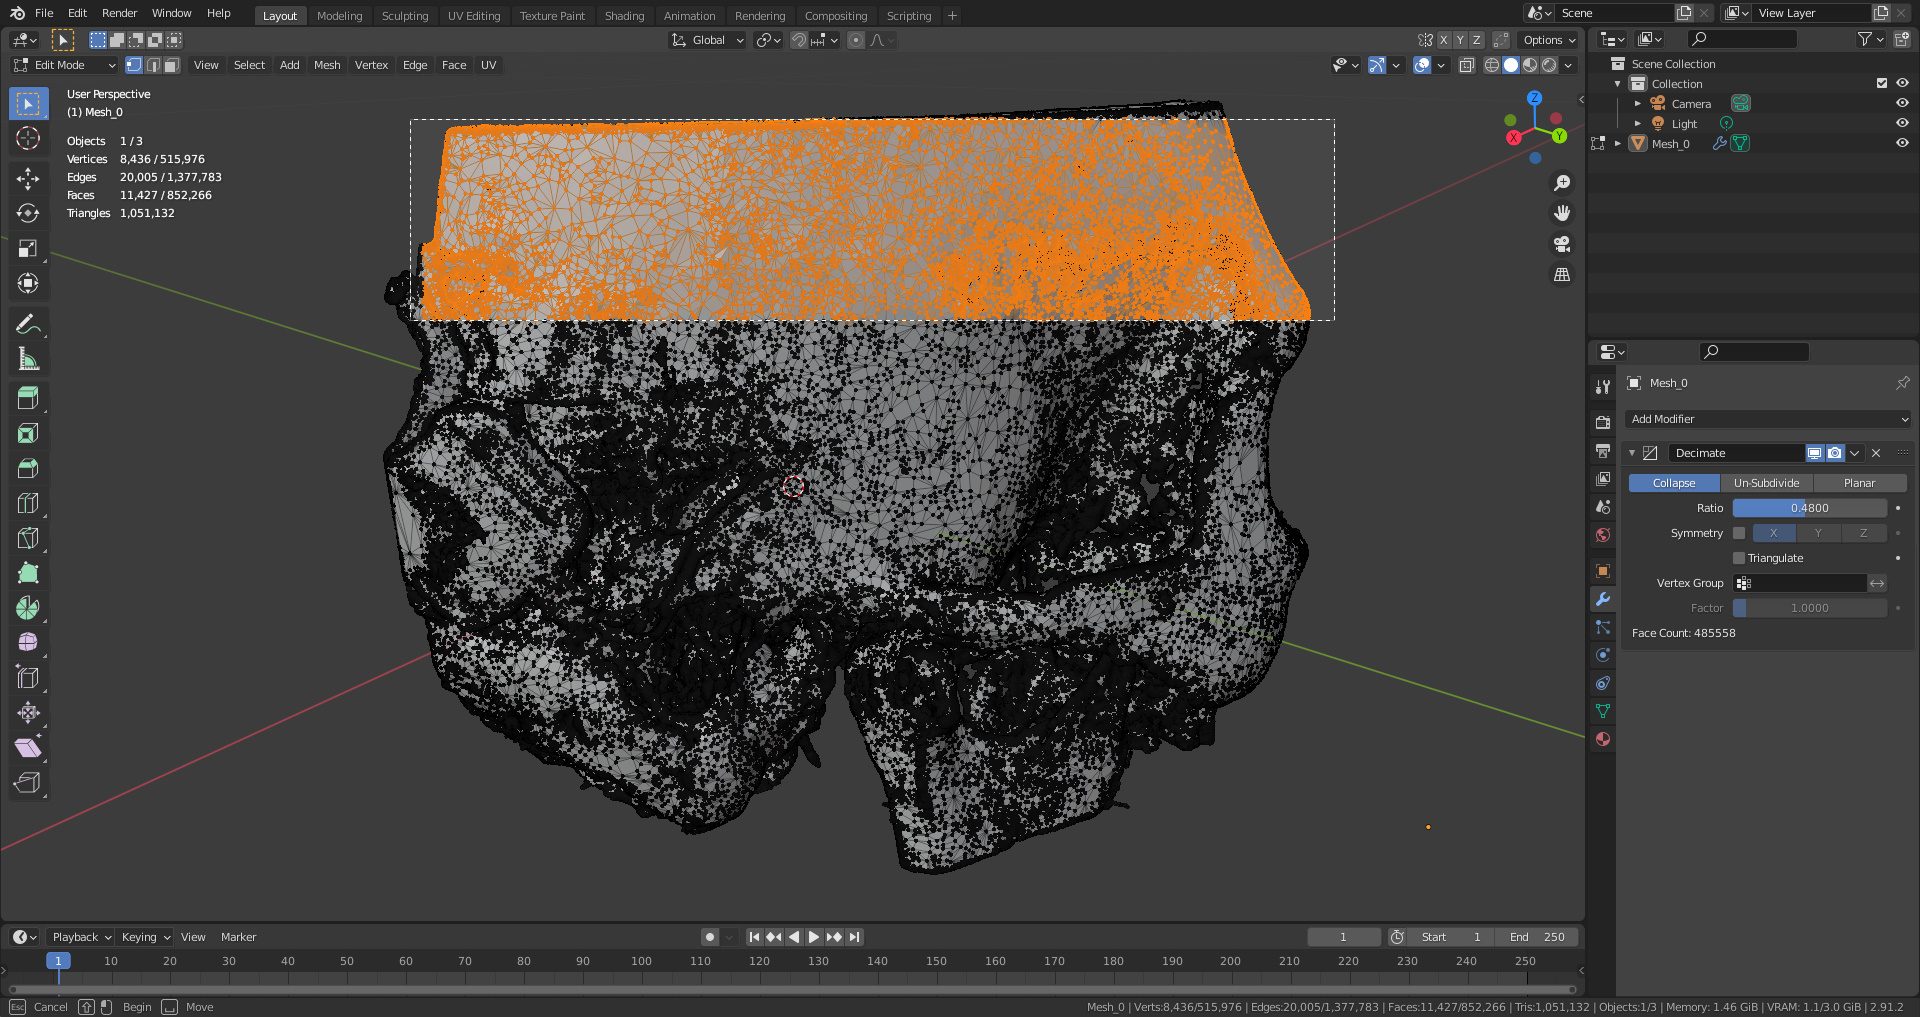Open the Vertex menu
The image size is (1920, 1017).
(371, 65)
